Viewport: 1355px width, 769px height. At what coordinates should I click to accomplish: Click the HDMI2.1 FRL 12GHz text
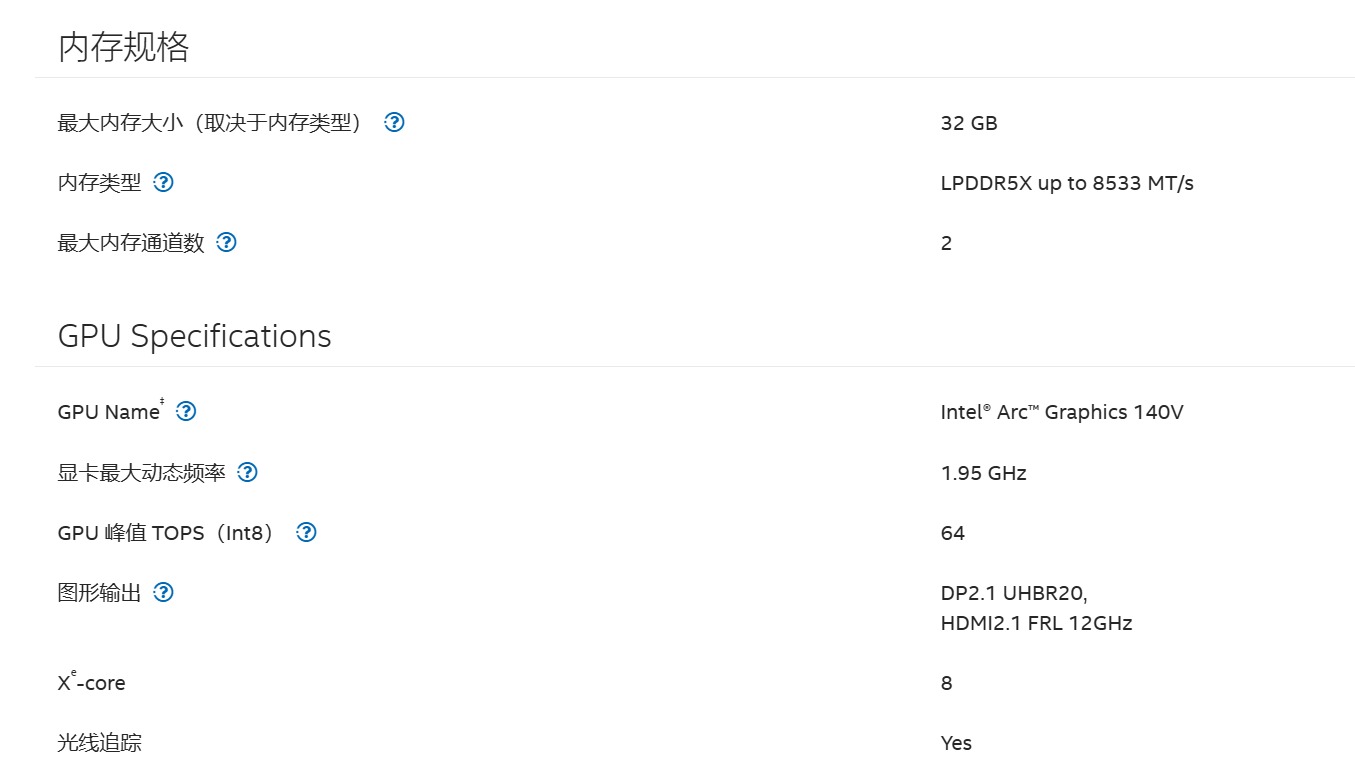coord(1035,624)
